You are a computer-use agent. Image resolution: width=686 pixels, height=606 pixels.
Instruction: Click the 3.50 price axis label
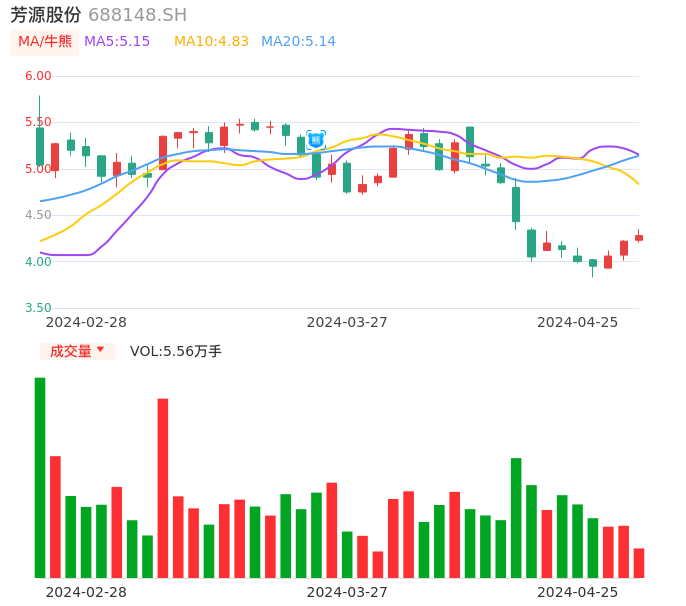[38, 308]
